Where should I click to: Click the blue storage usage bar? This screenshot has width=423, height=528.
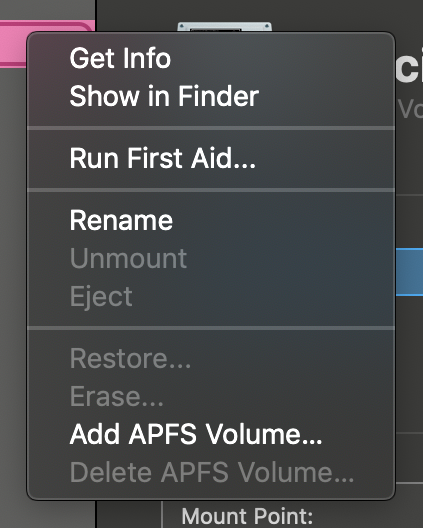click(x=409, y=272)
